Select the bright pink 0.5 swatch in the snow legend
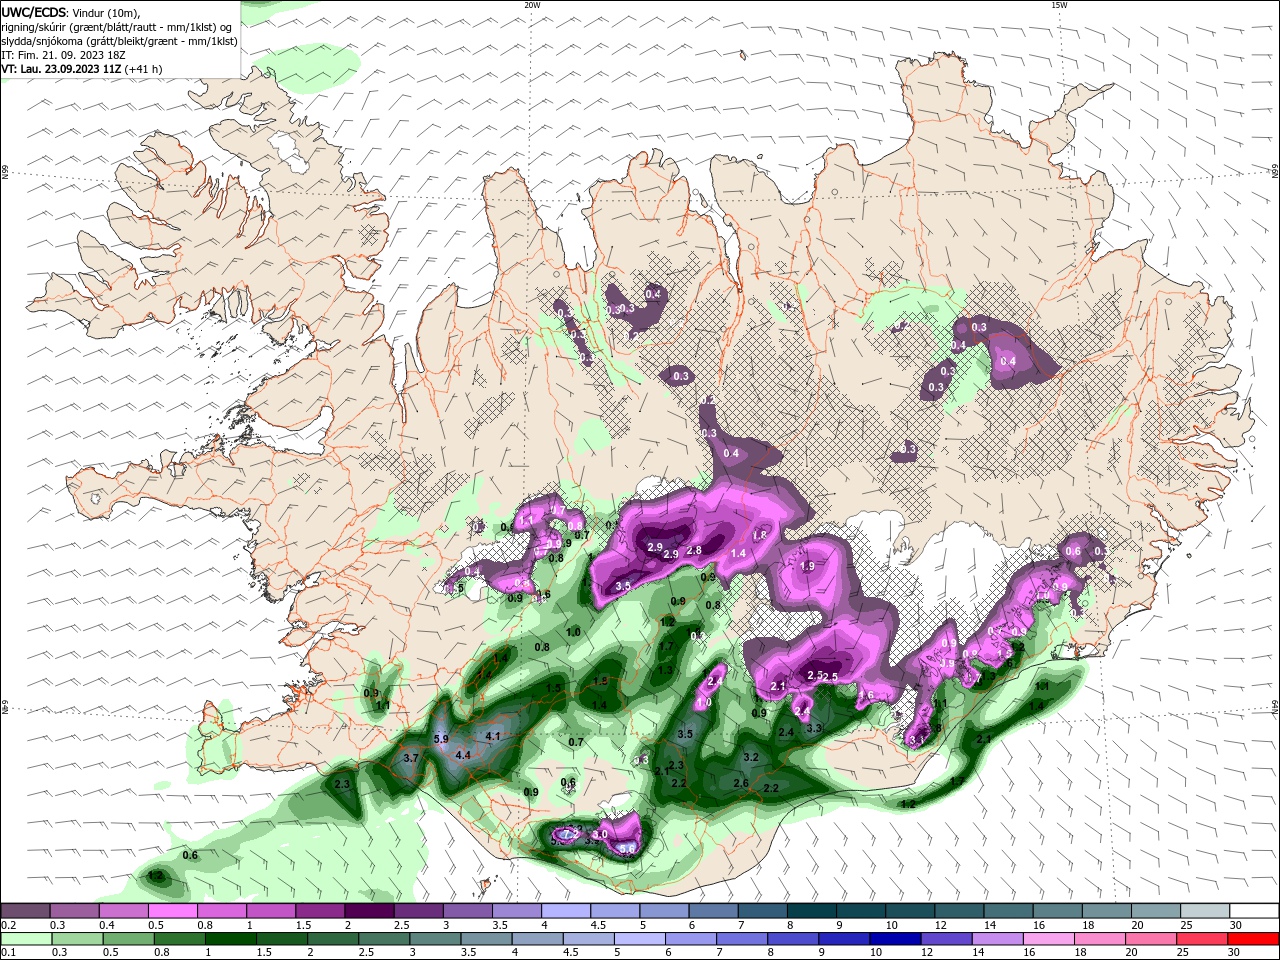 coord(172,911)
